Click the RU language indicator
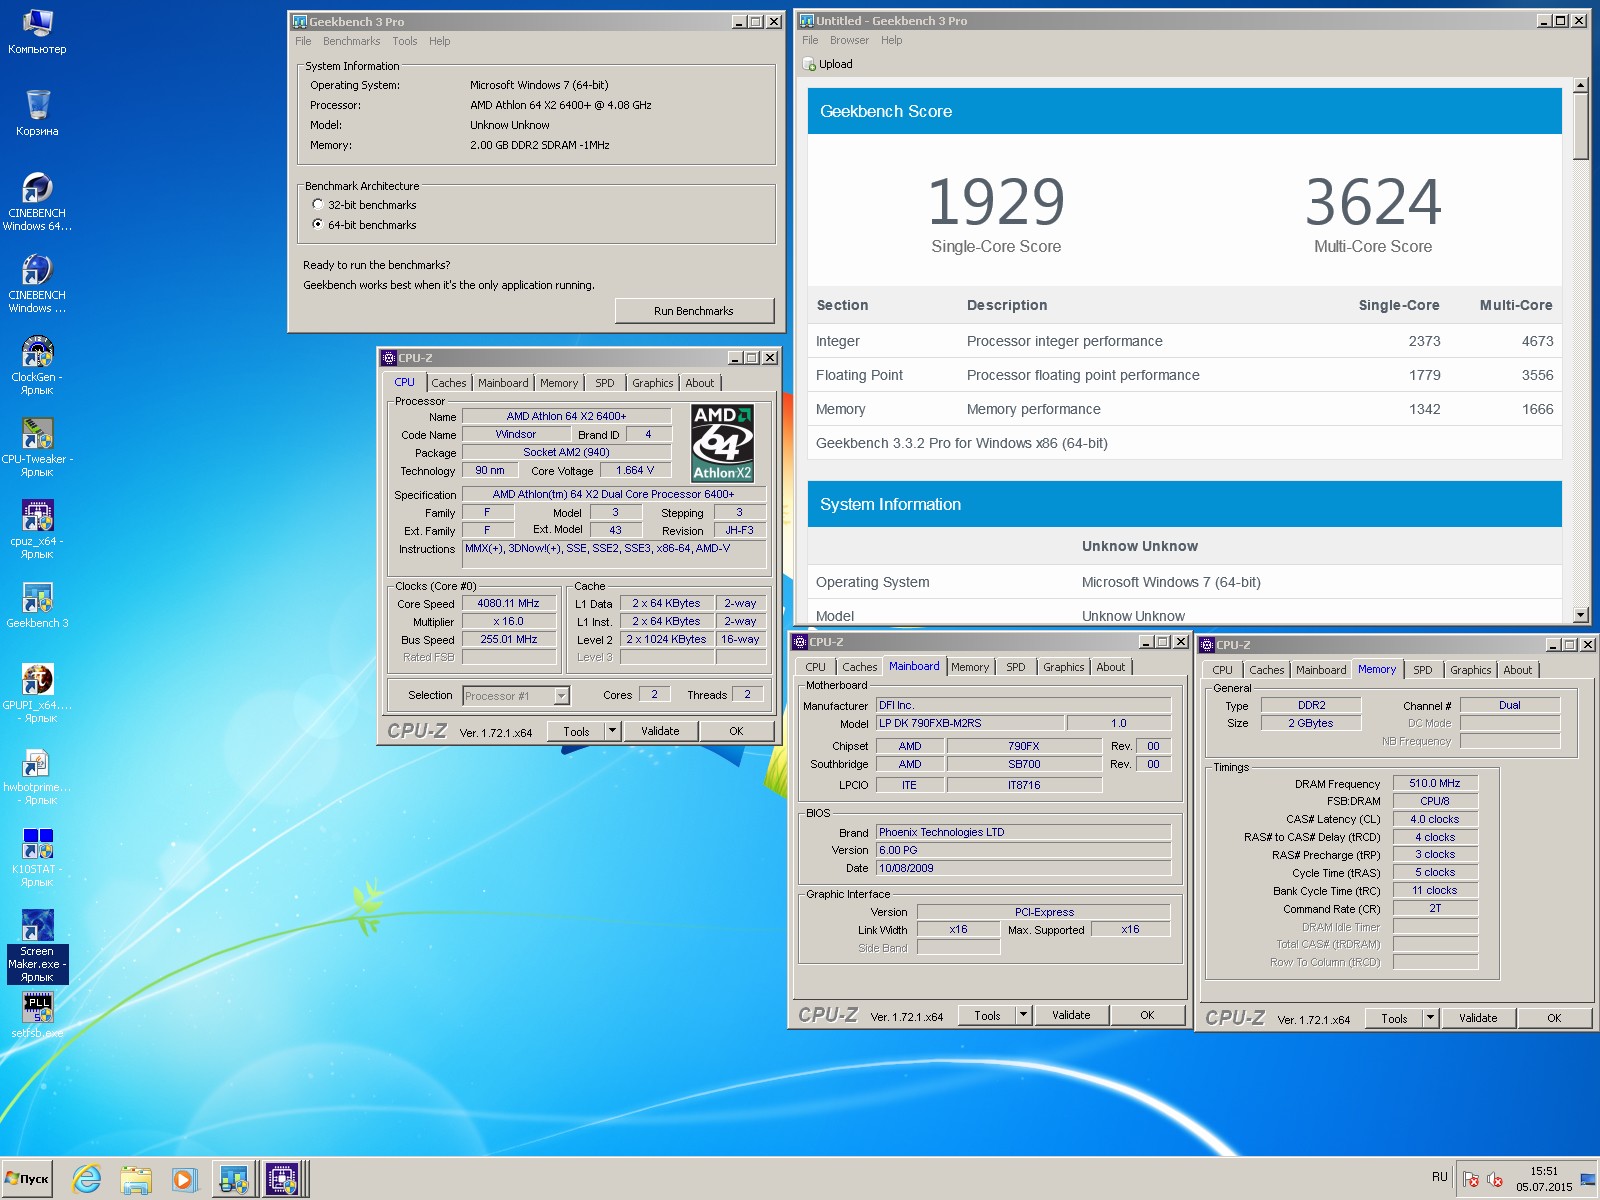 tap(1439, 1177)
